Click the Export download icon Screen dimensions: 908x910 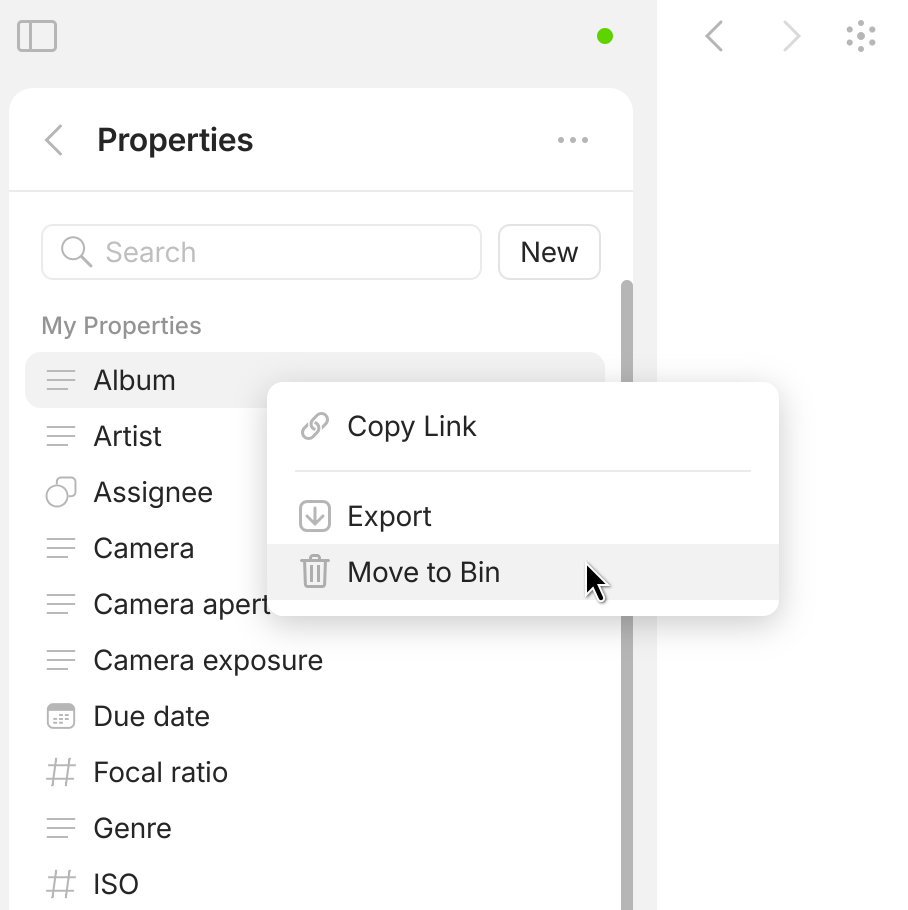[x=315, y=516]
